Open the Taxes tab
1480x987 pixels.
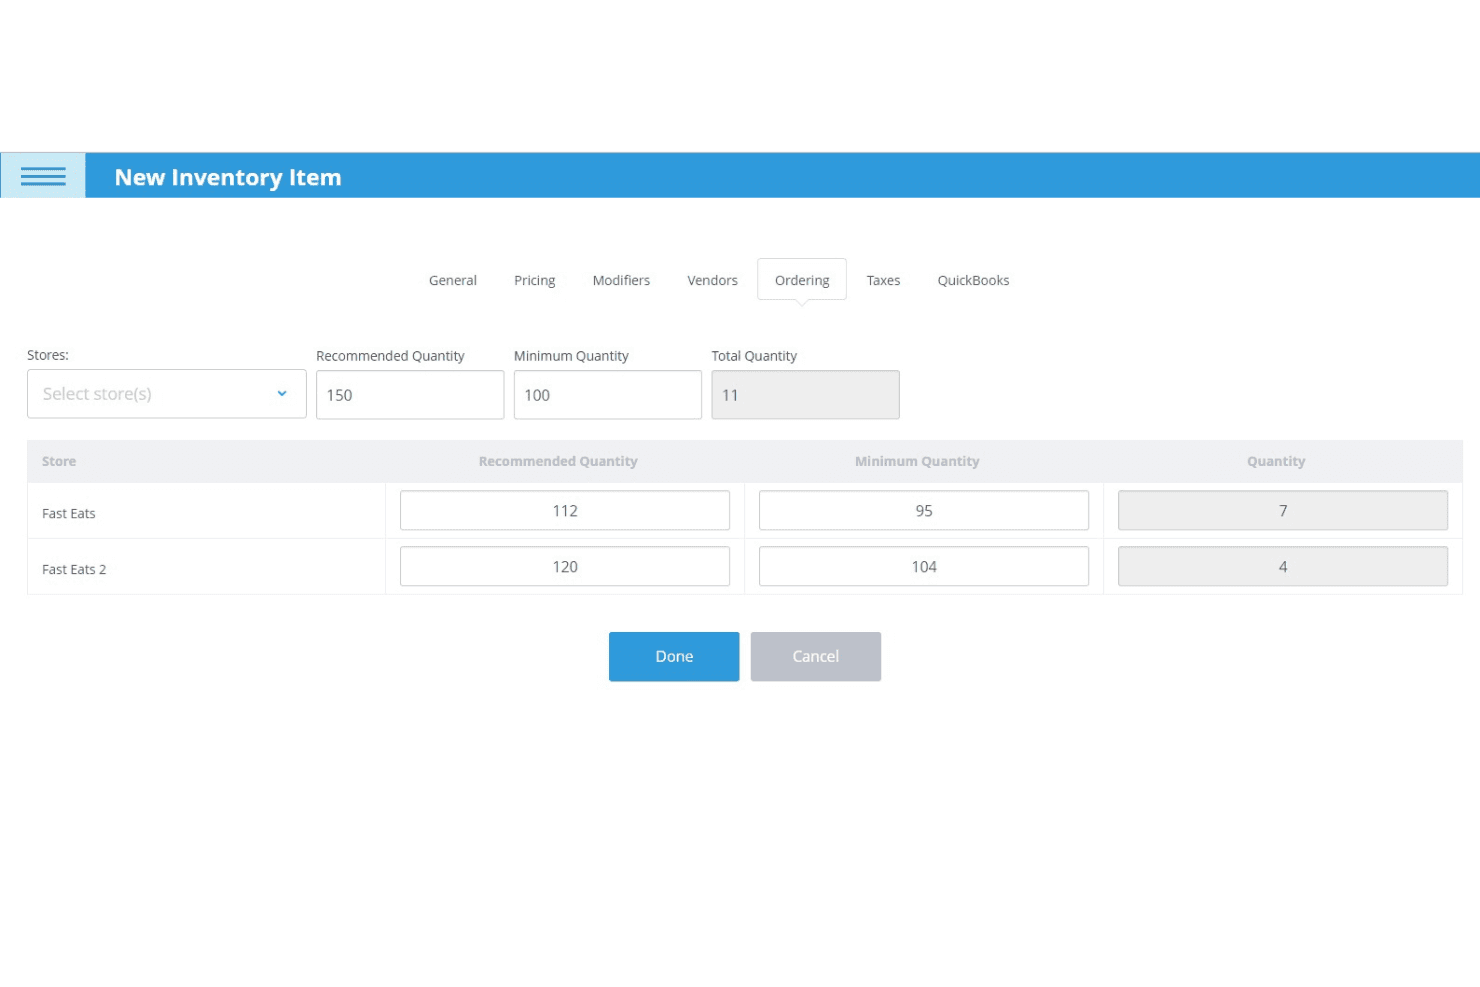point(883,280)
